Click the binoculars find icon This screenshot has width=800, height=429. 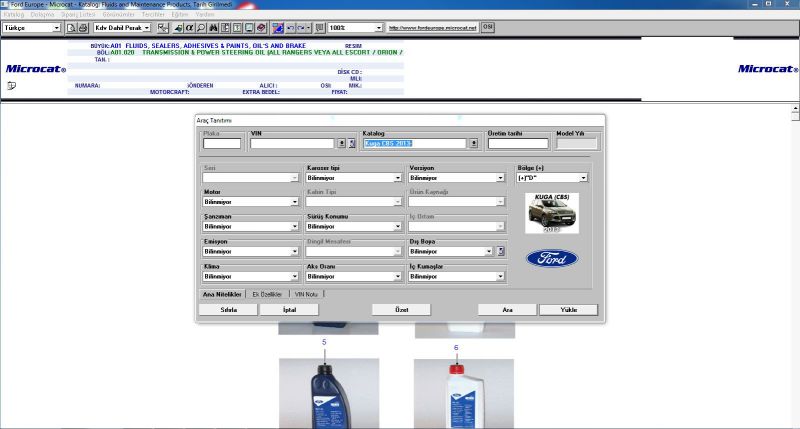[213, 28]
